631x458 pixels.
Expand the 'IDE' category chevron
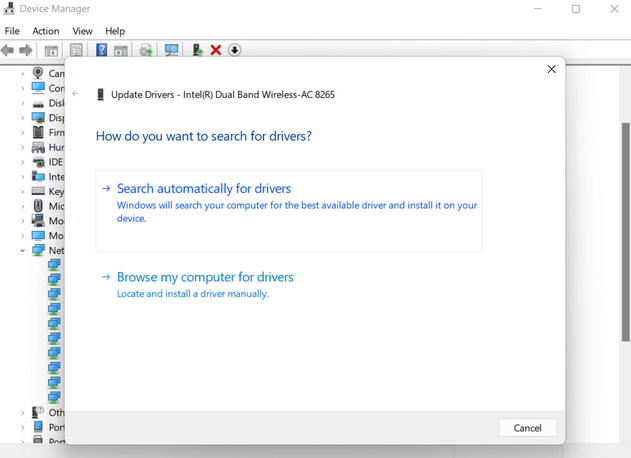pos(23,162)
